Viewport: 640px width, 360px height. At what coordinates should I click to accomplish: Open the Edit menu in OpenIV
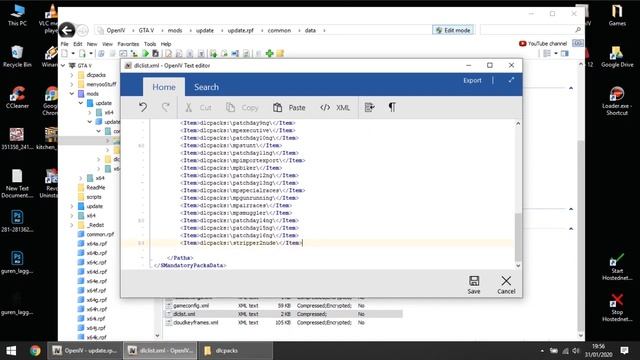point(78,44)
